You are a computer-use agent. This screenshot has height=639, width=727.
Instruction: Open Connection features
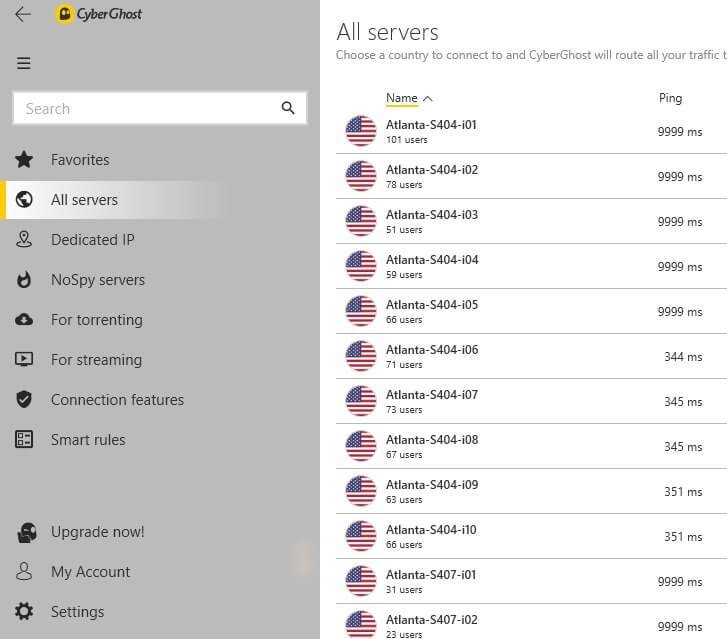tap(117, 399)
